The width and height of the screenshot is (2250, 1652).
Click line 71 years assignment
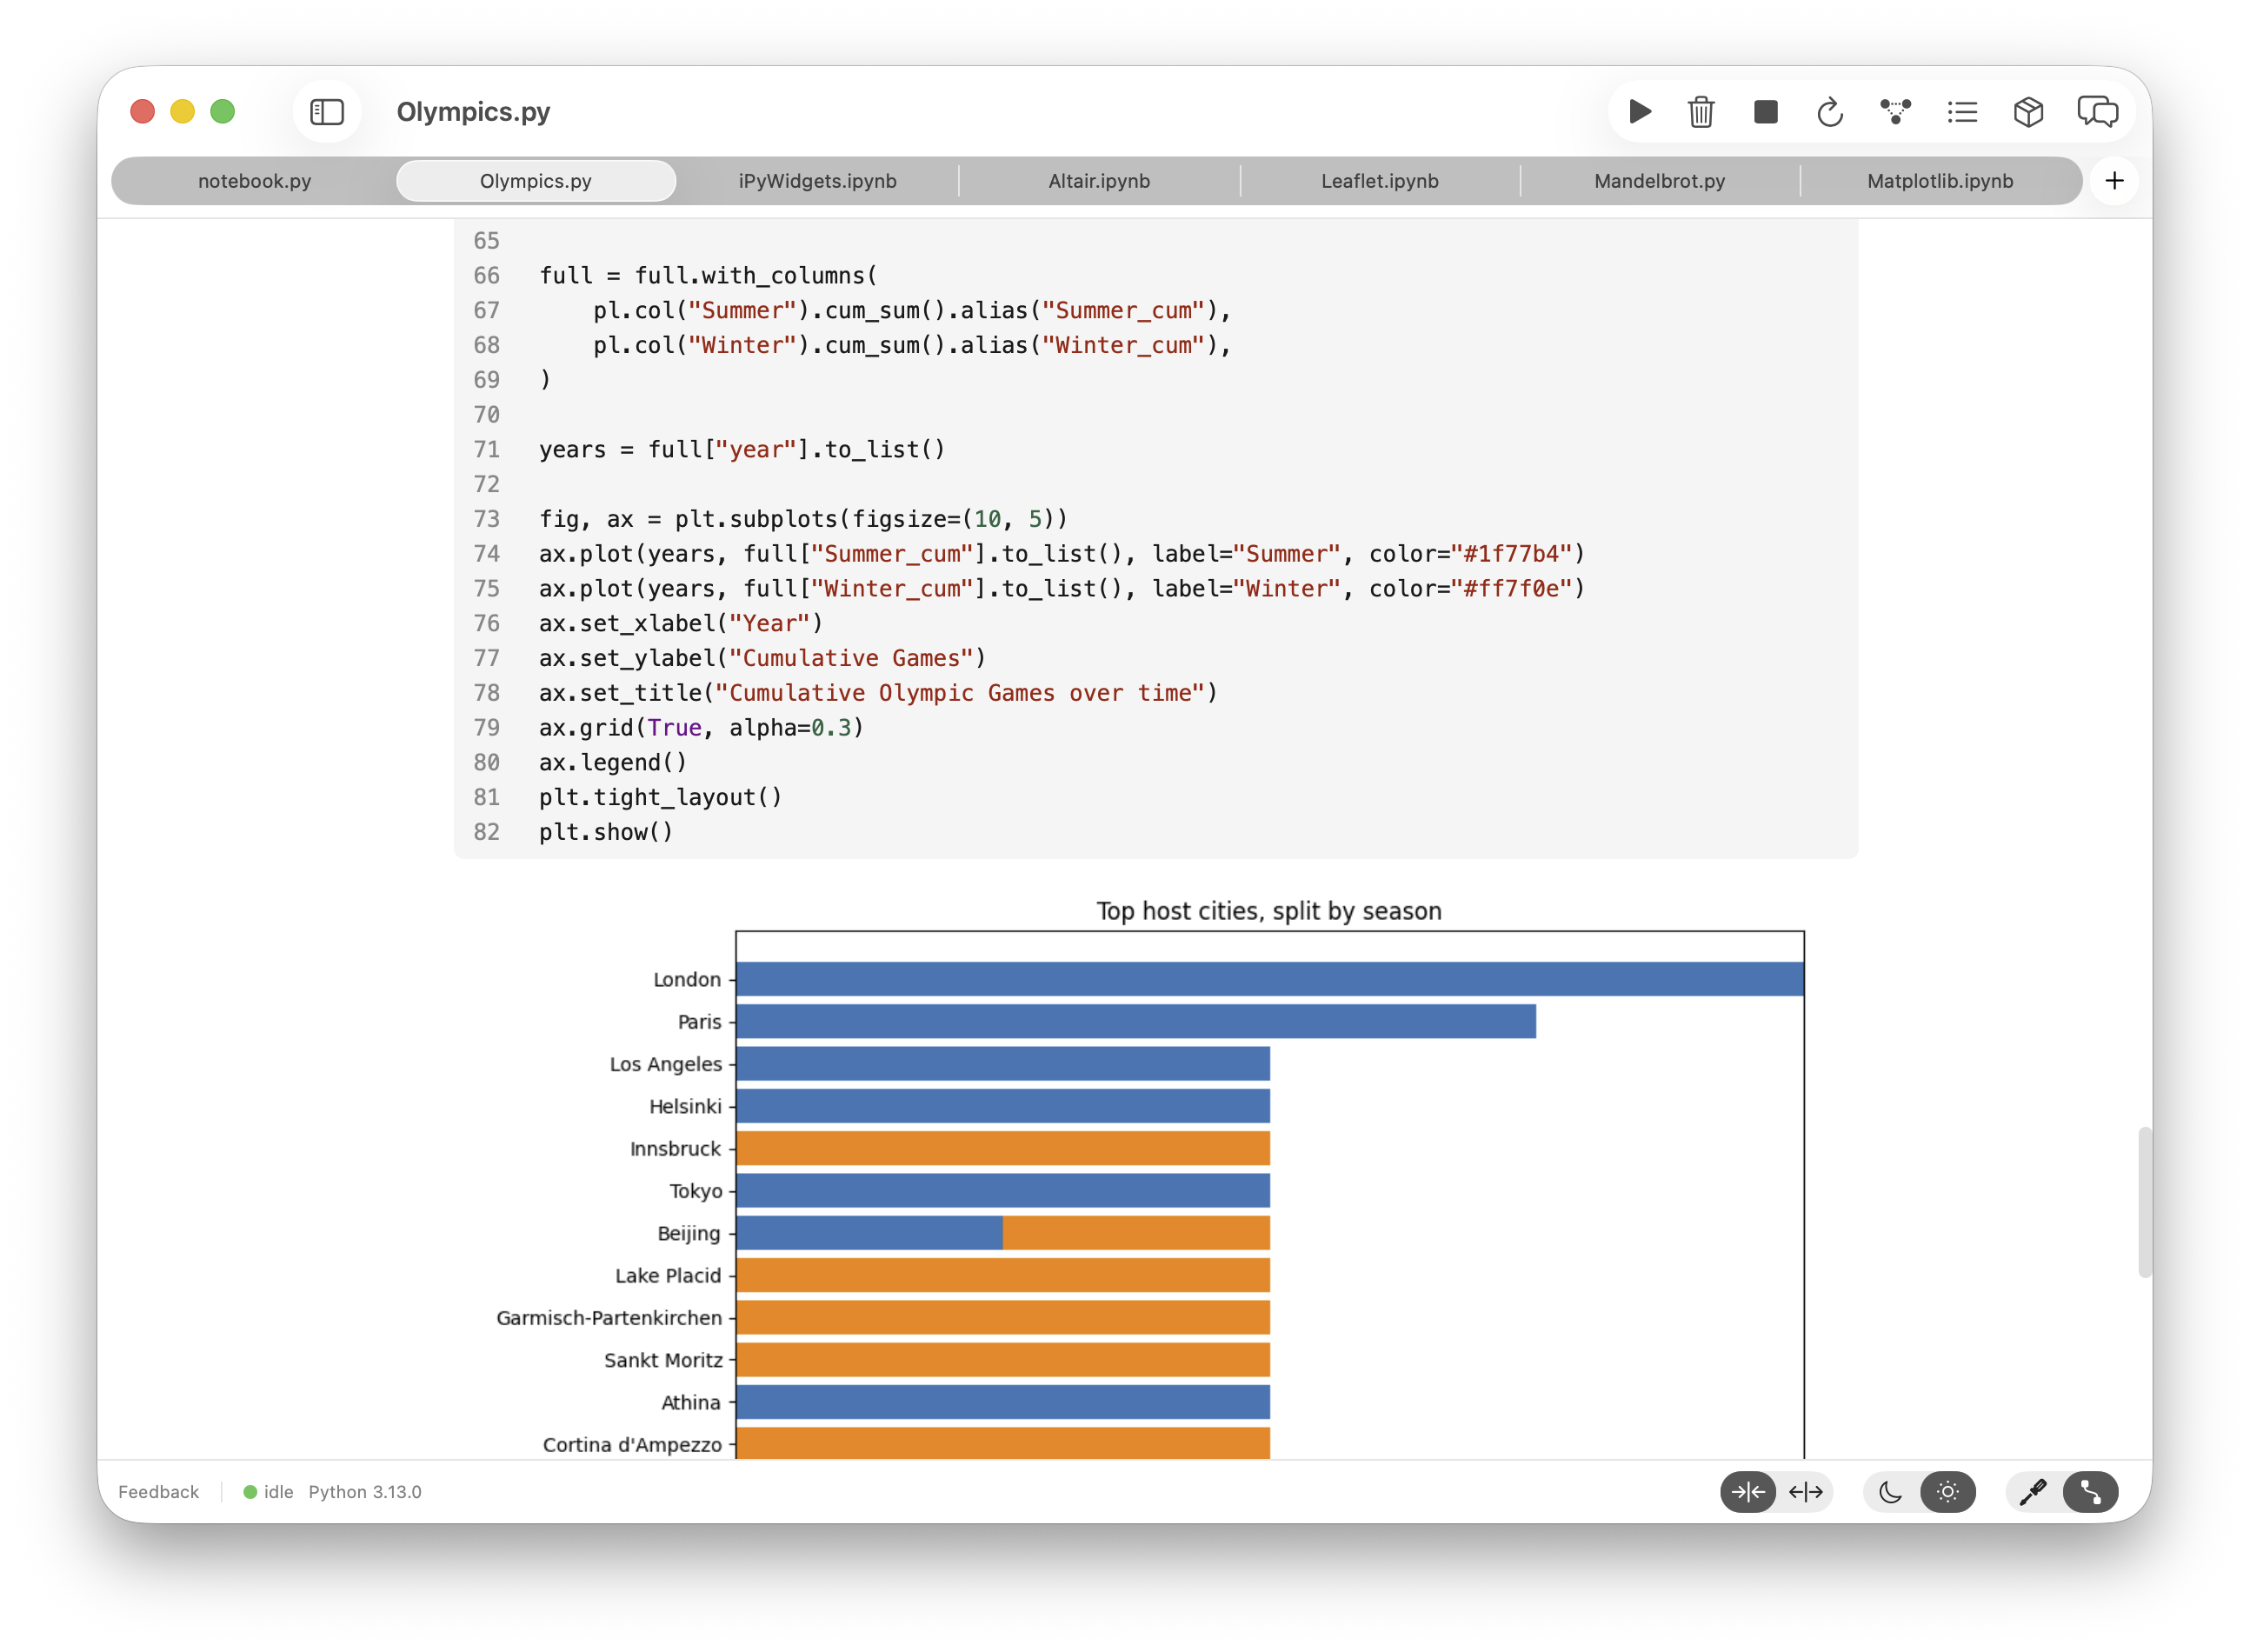point(742,449)
